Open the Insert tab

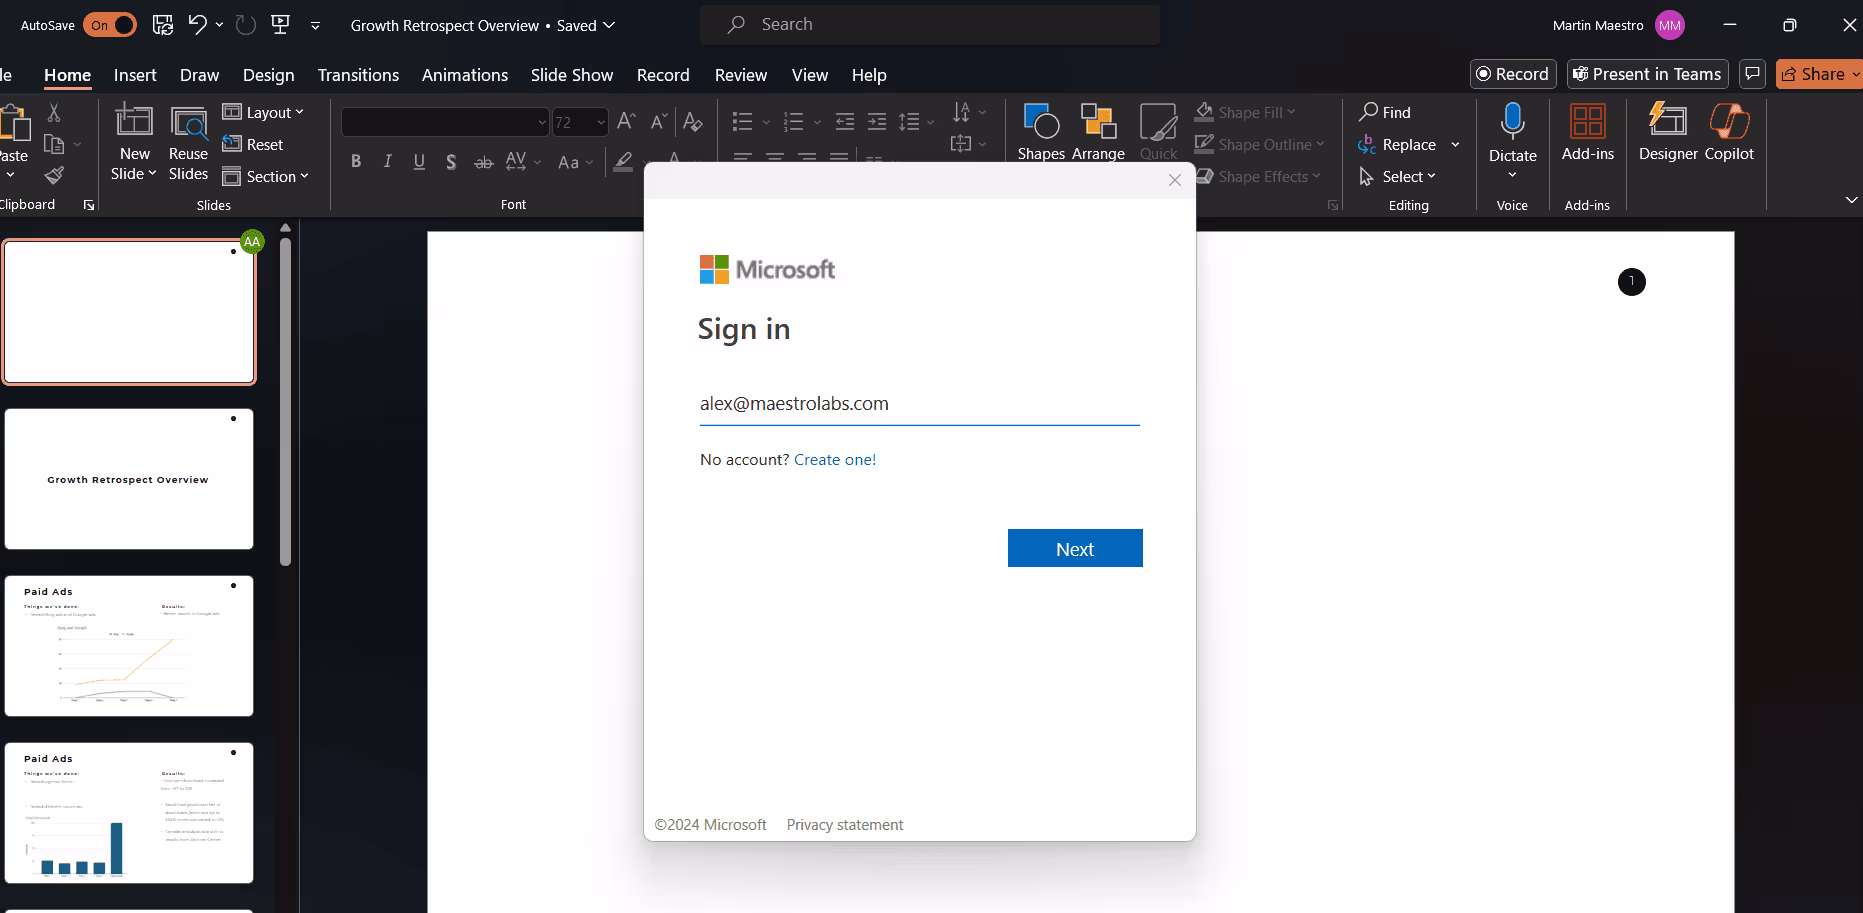(x=135, y=75)
